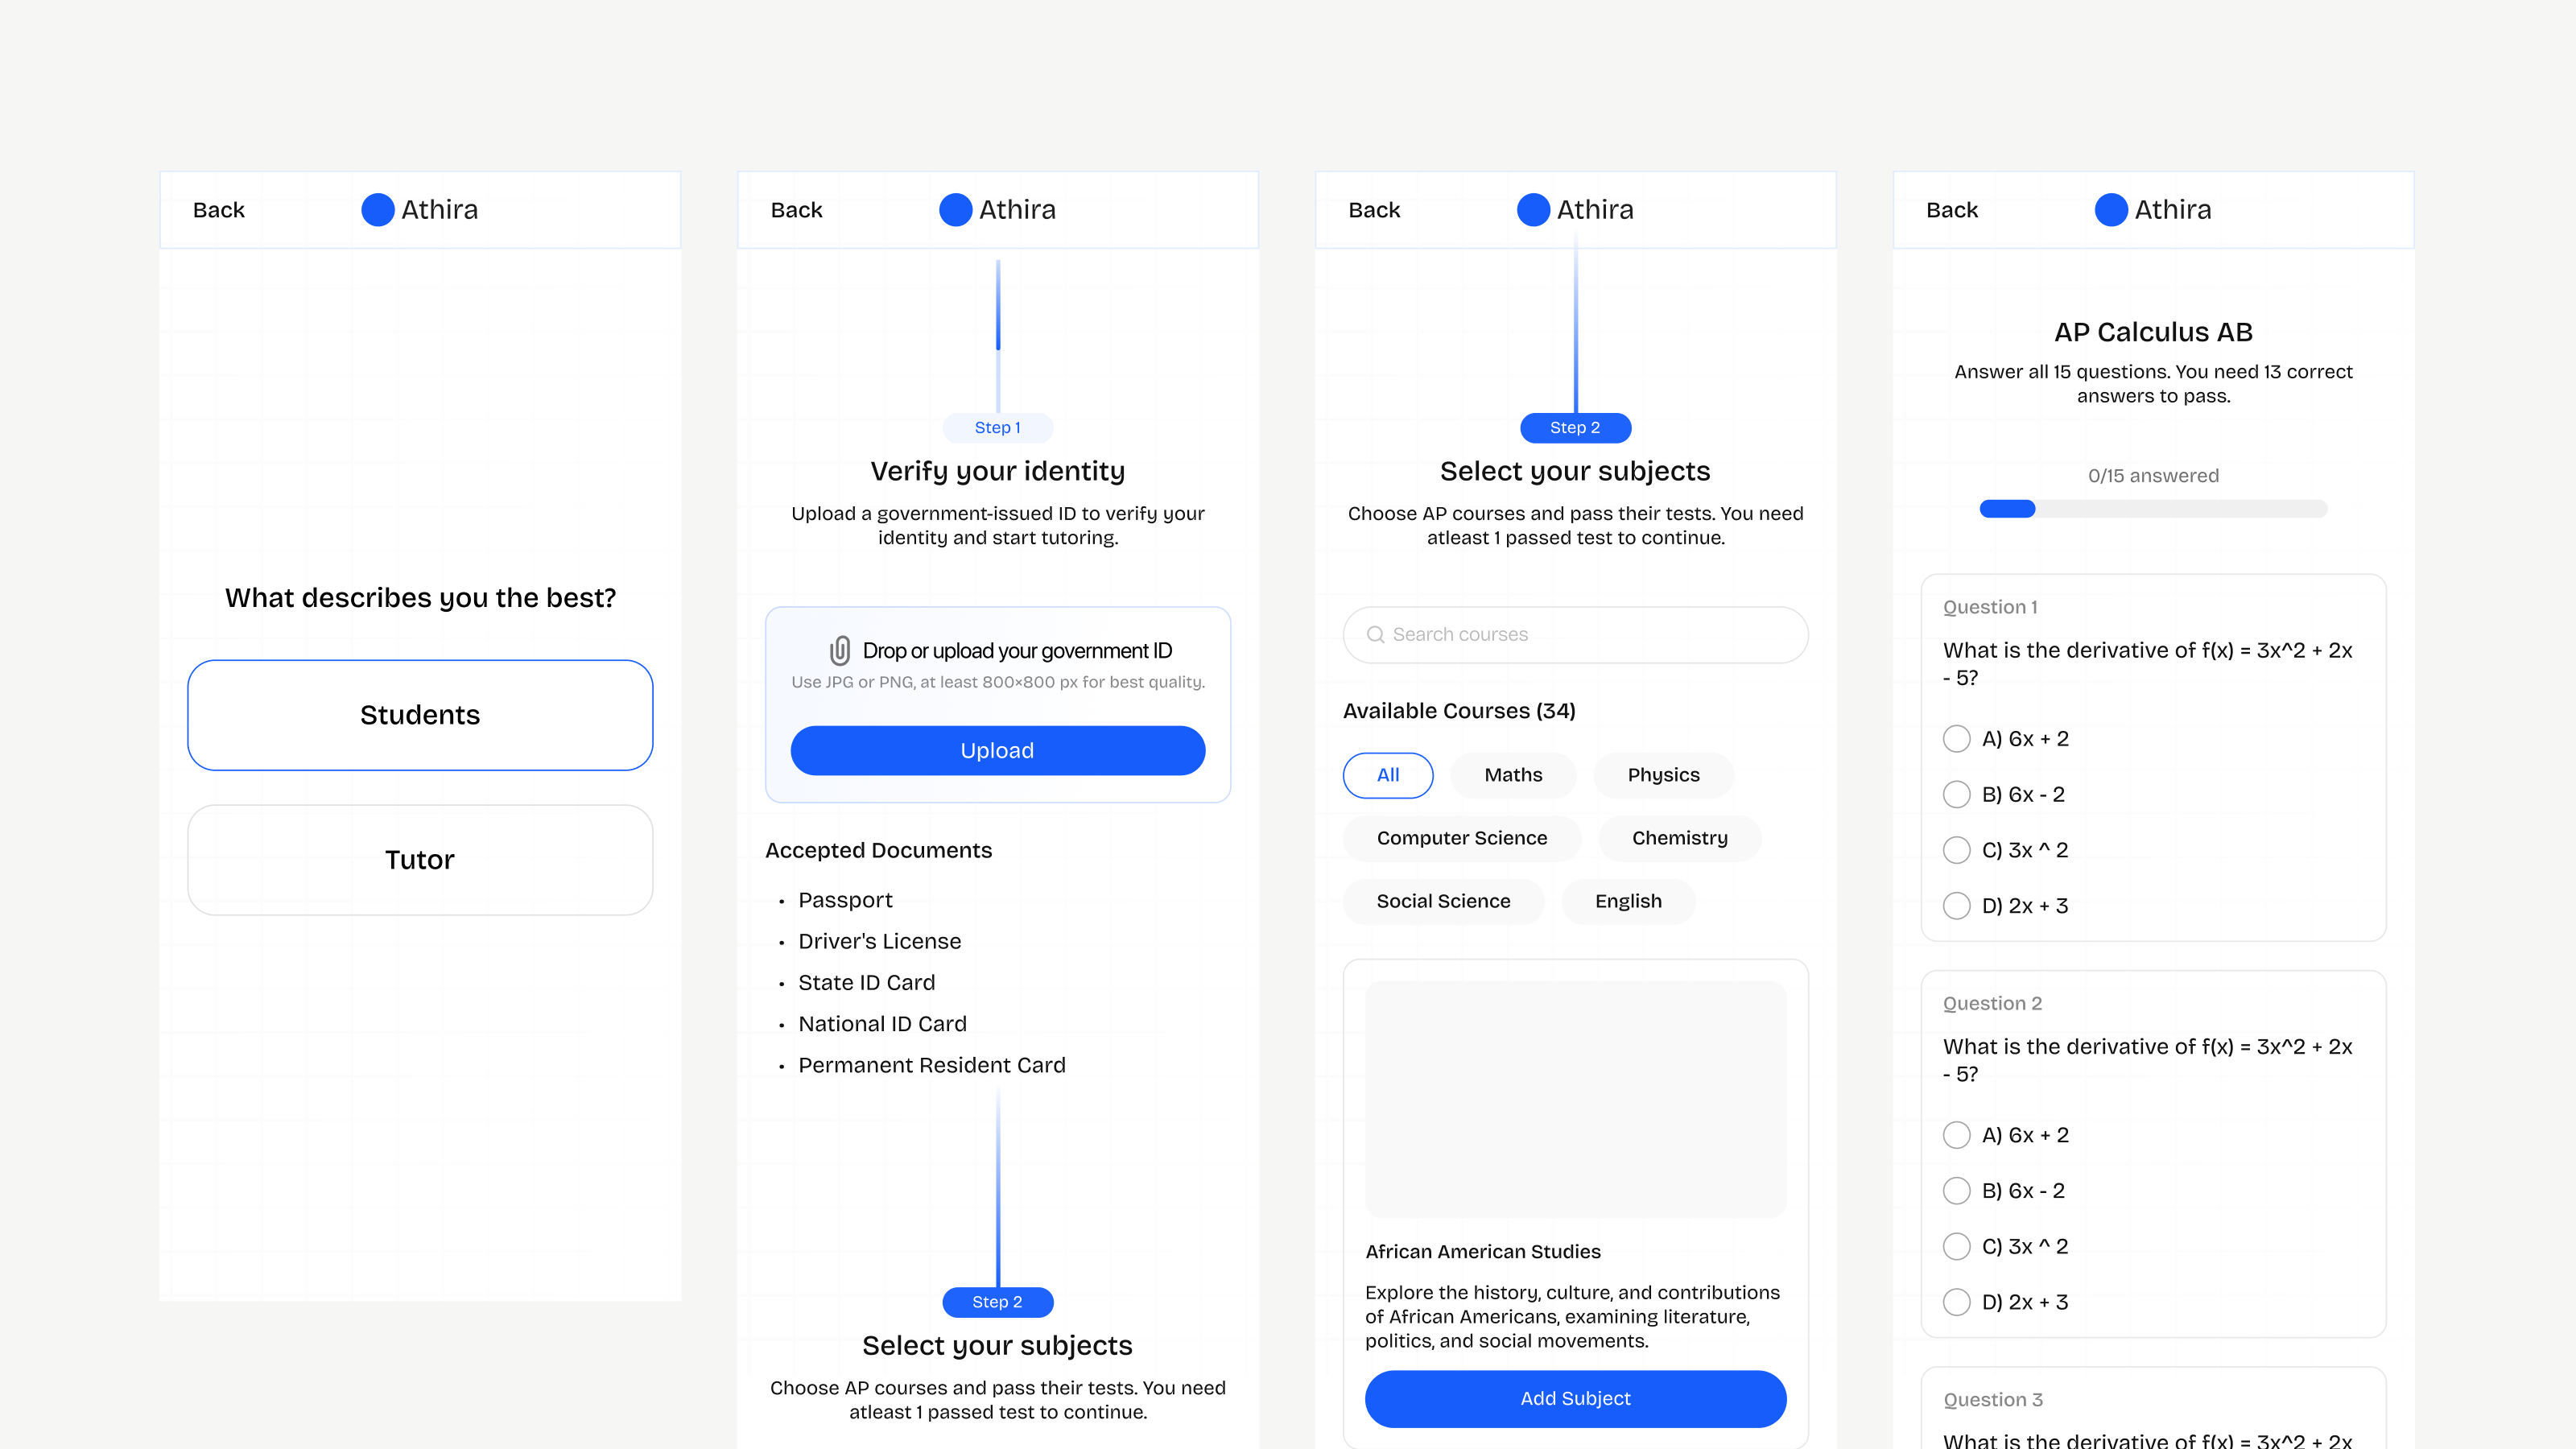The height and width of the screenshot is (1449, 2576).
Task: Show Computer Science courses
Action: pyautogui.click(x=1461, y=838)
